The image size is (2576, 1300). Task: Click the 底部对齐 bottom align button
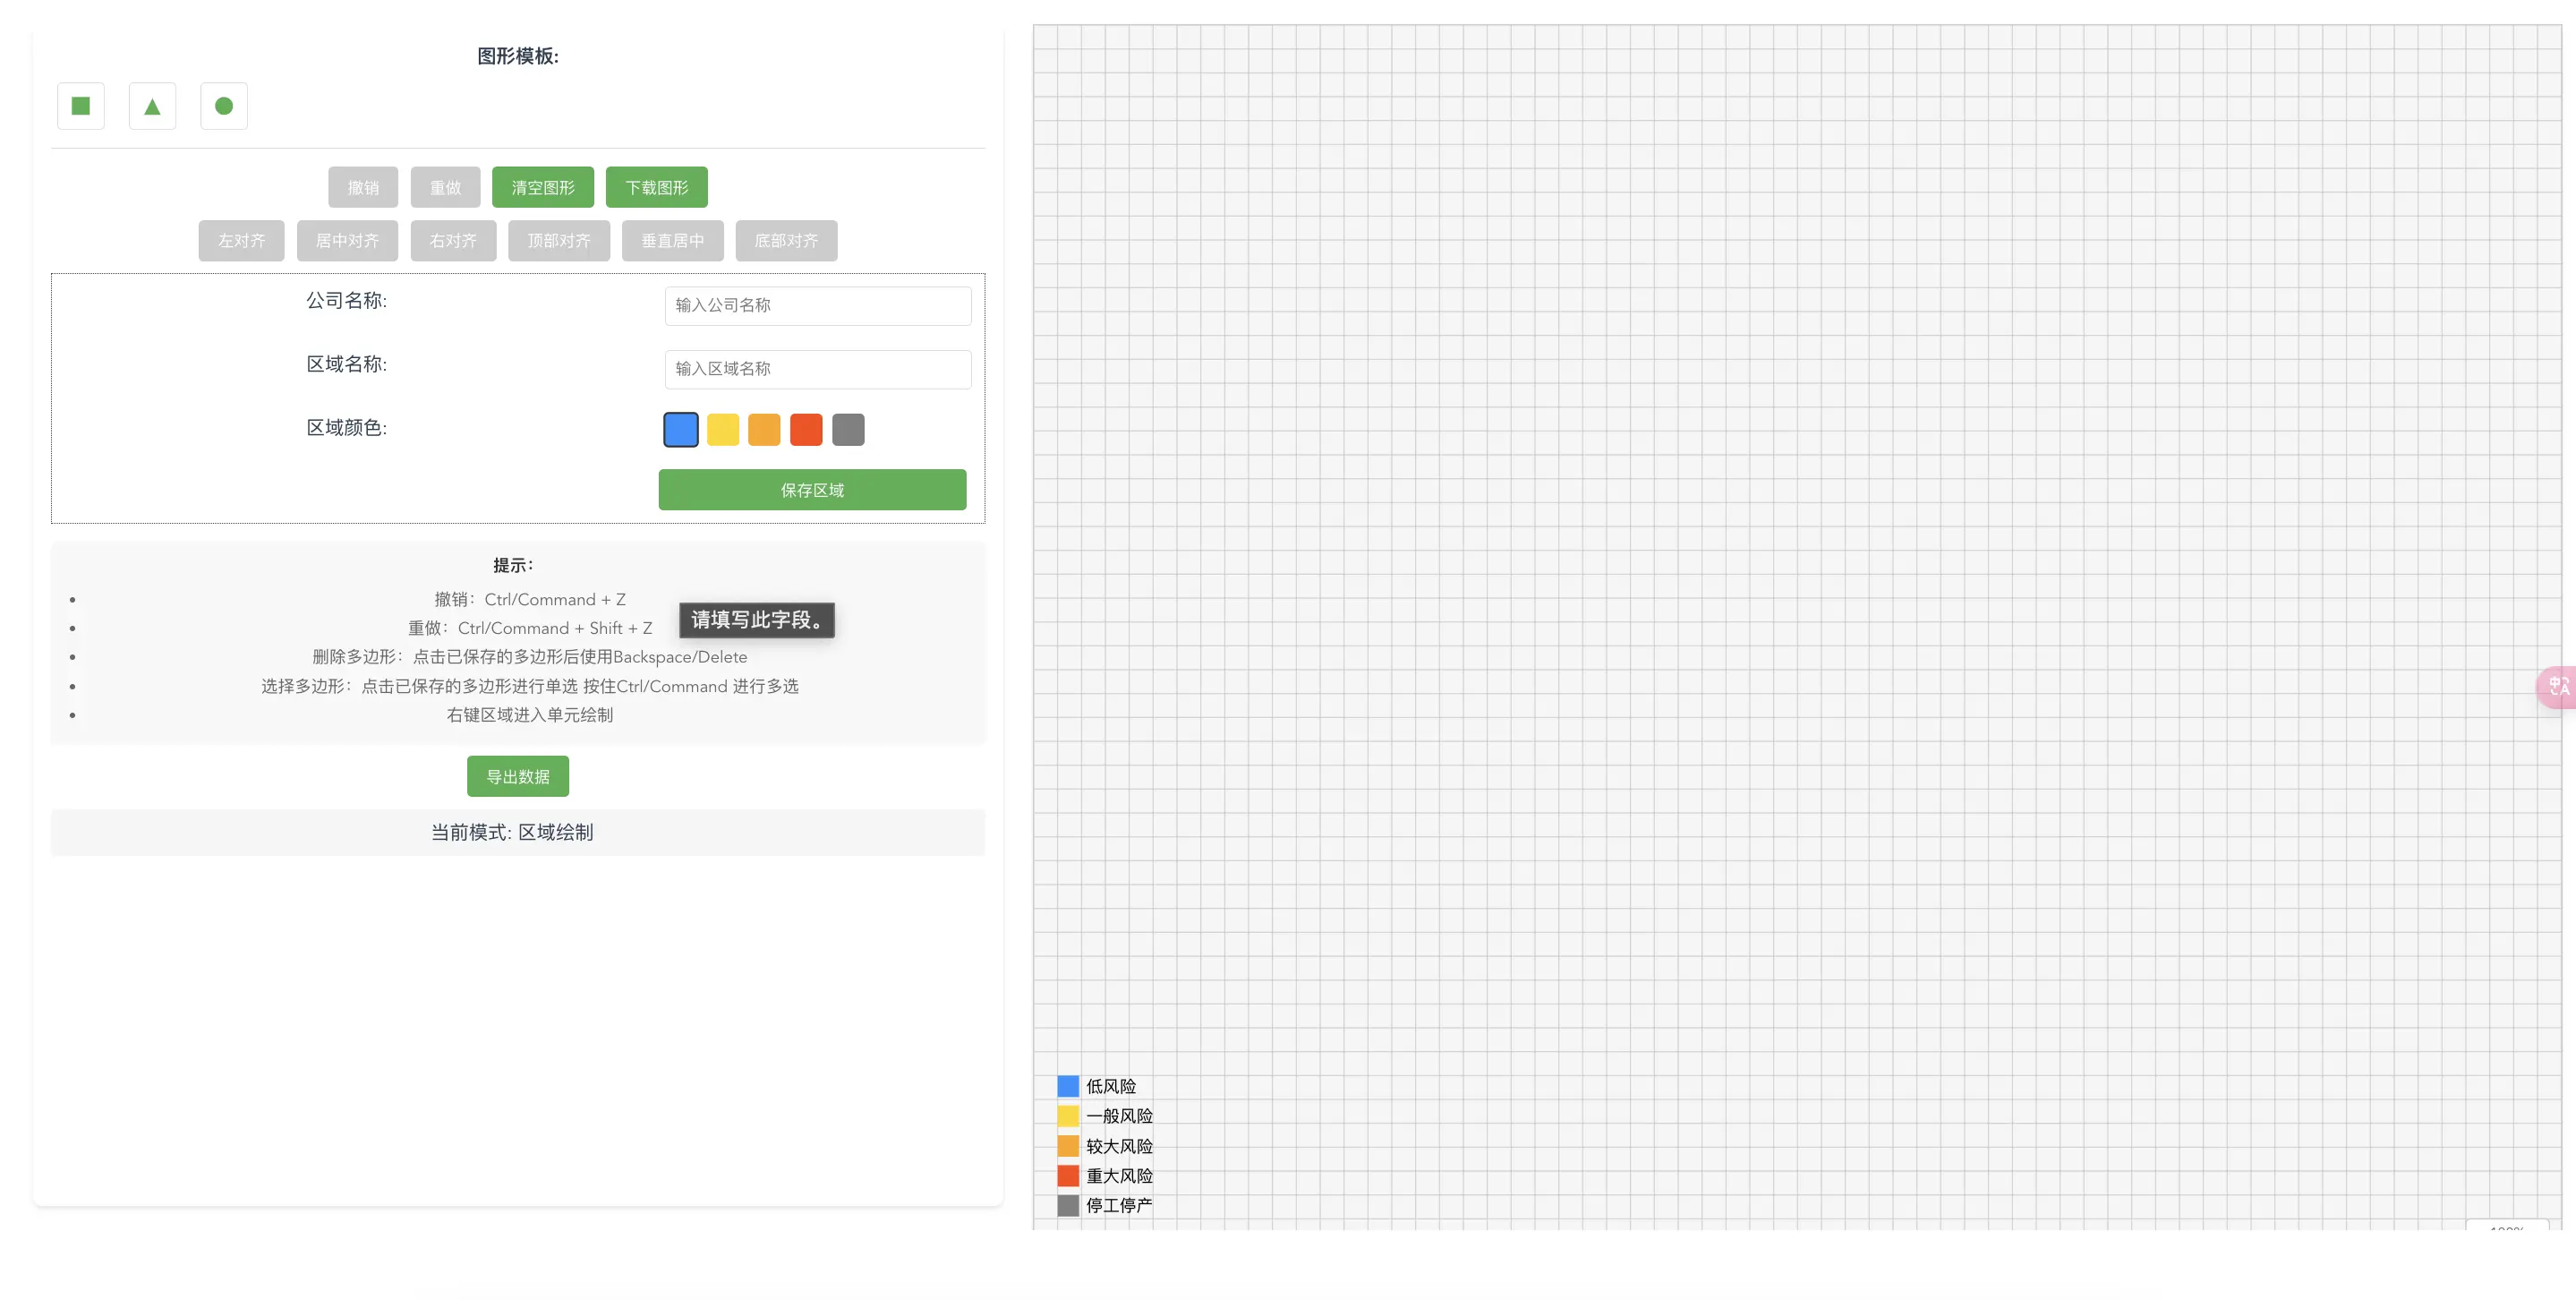(786, 241)
